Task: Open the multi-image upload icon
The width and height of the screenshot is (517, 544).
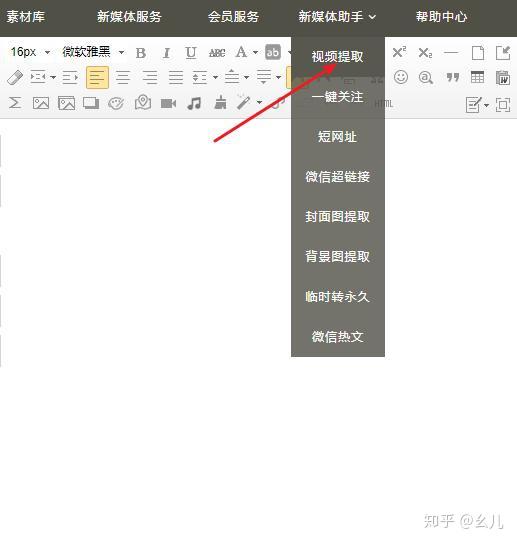Action: [66, 103]
